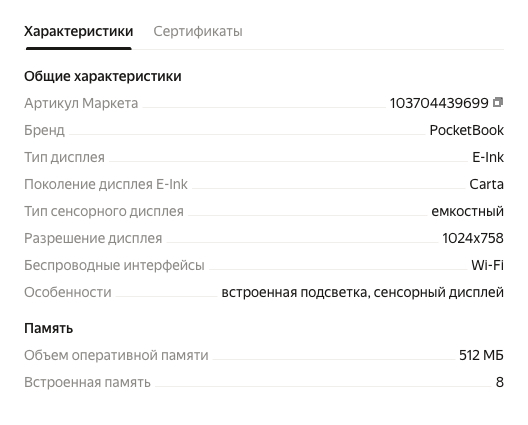
Task: Click the Общие характеристики heading
Action: point(103,76)
